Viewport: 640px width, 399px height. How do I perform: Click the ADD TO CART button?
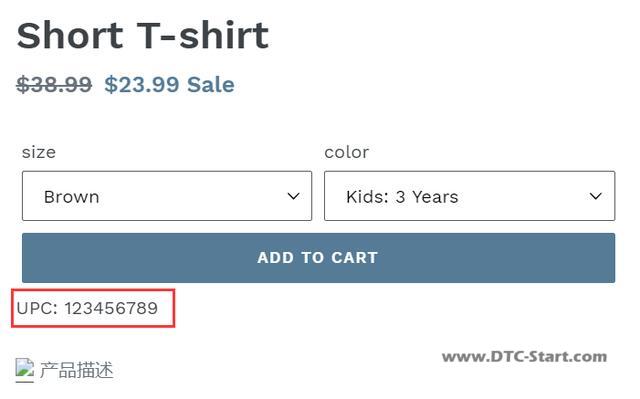pos(318,258)
